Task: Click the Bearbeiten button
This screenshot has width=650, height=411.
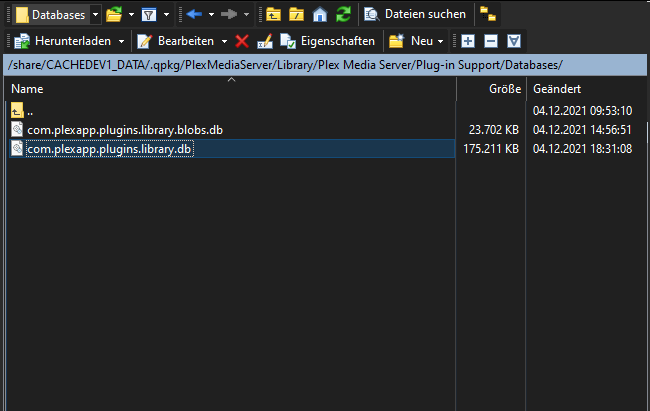Action: [x=177, y=41]
